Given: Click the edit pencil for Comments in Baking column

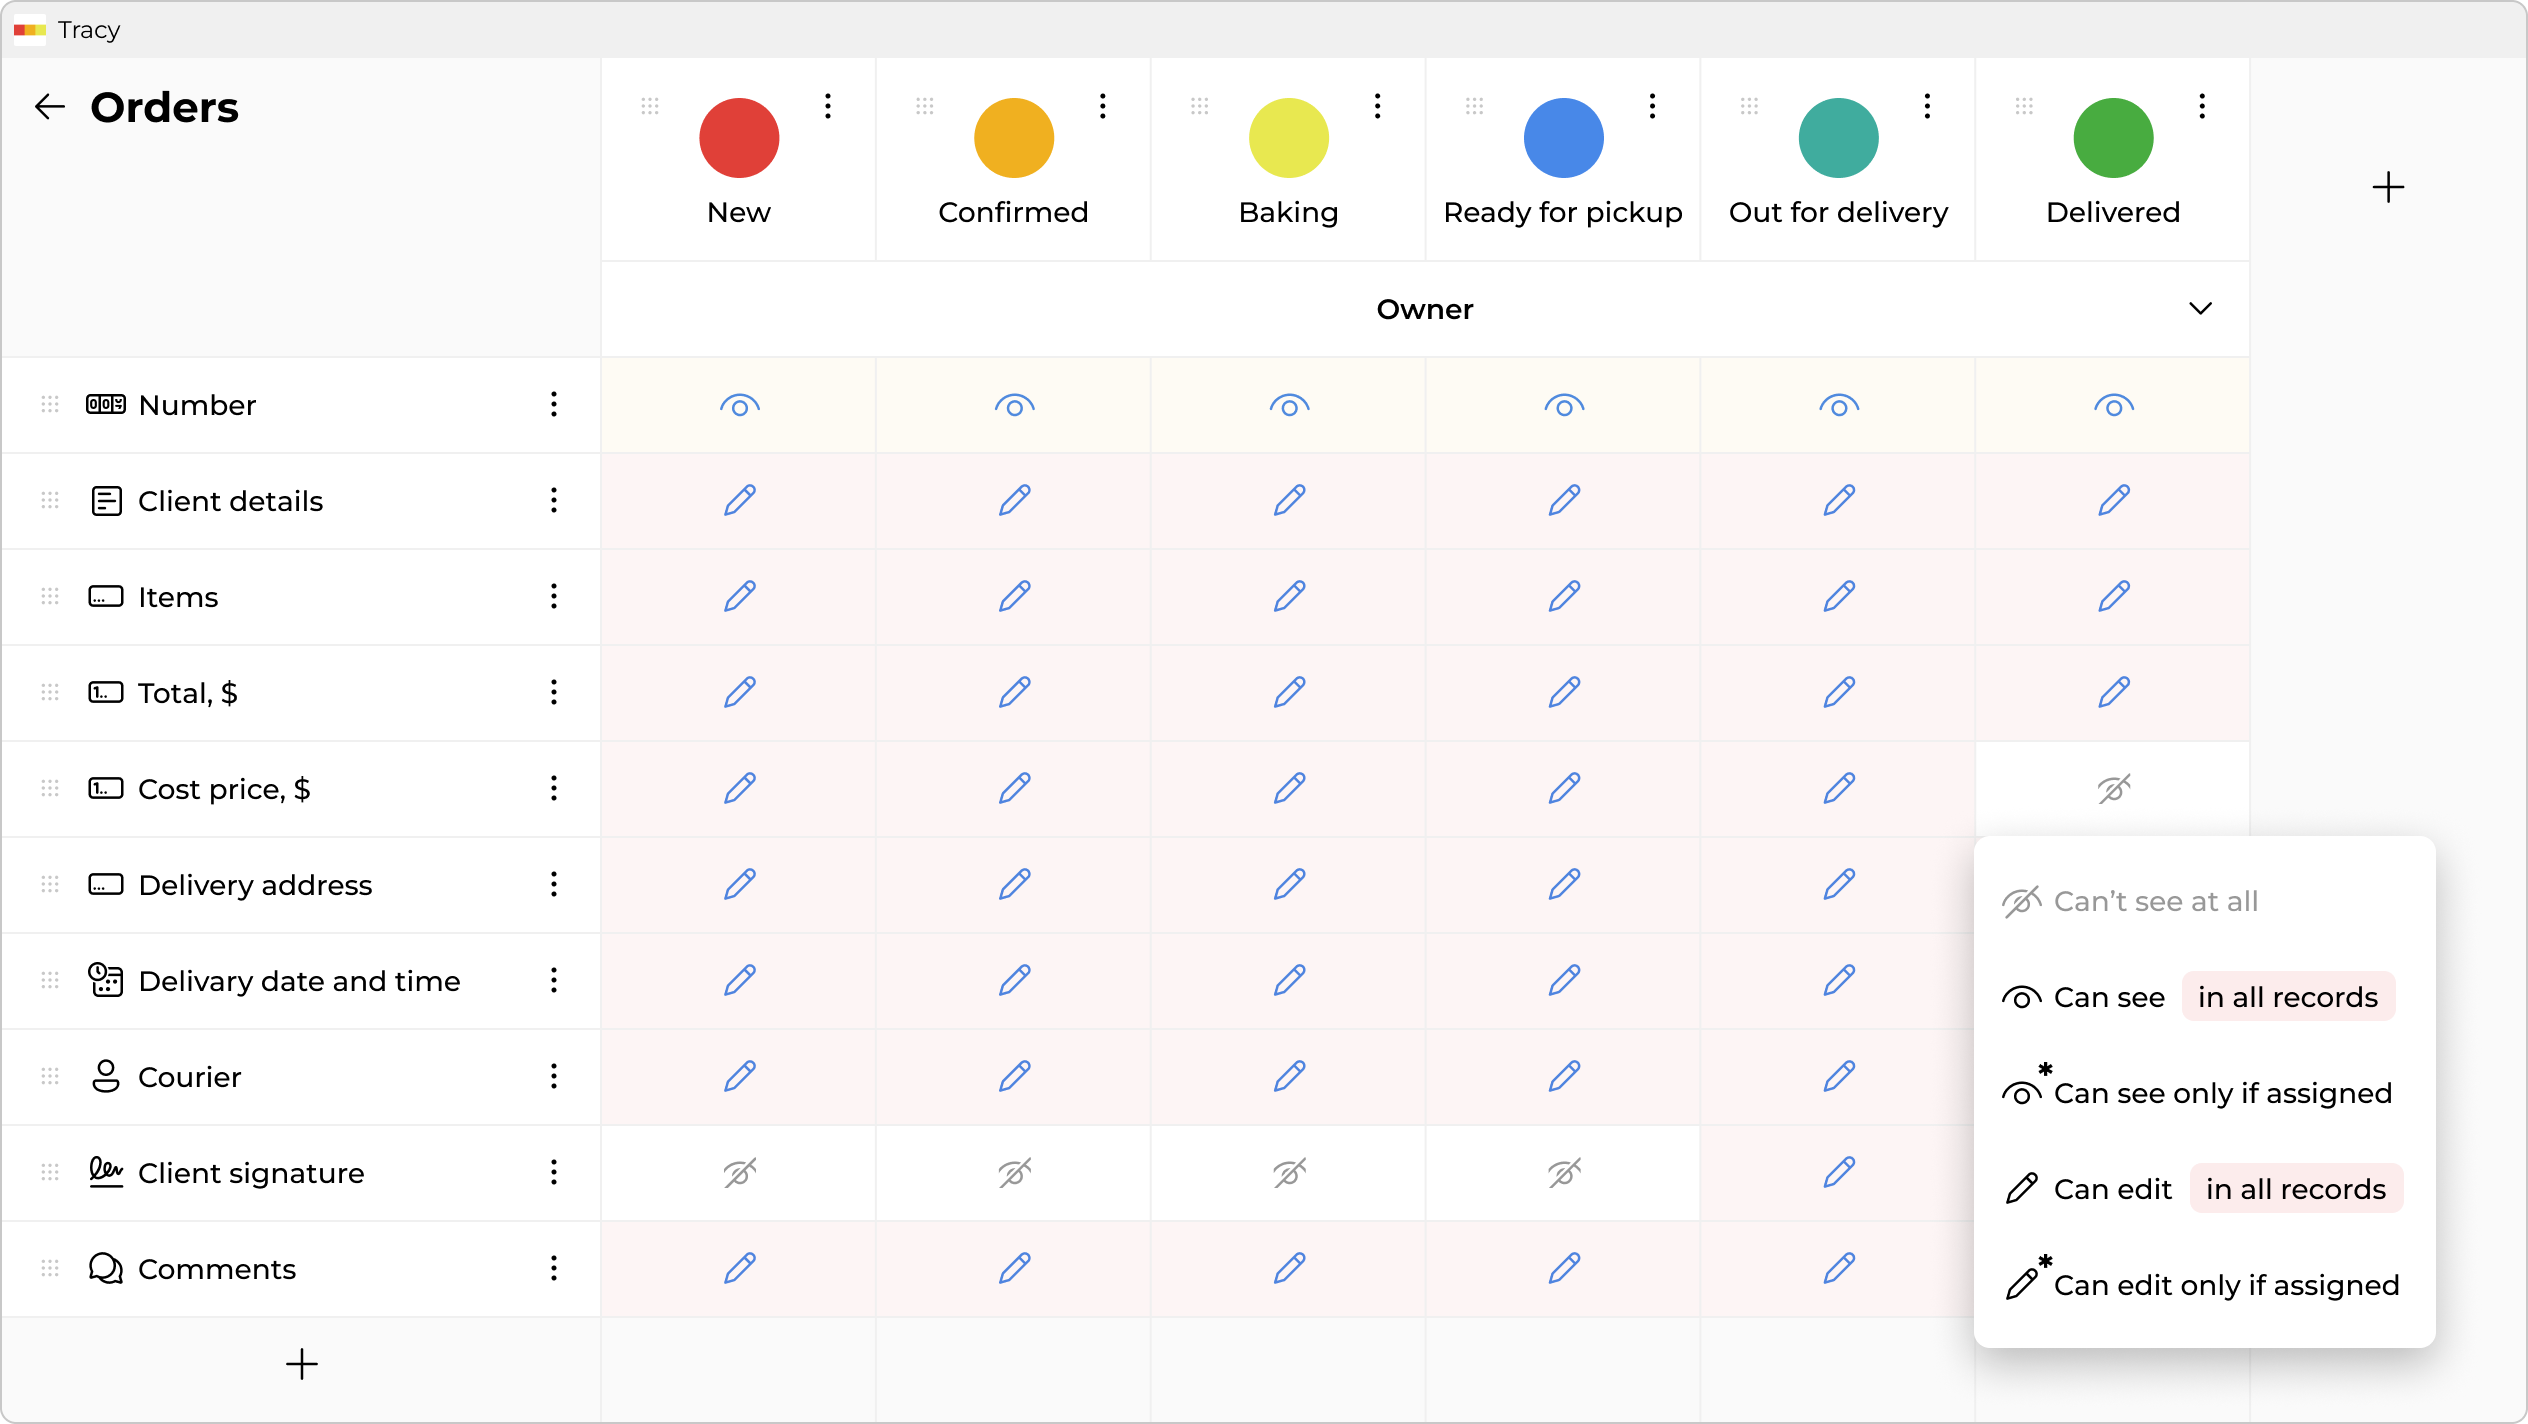Looking at the screenshot, I should pyautogui.click(x=1288, y=1269).
